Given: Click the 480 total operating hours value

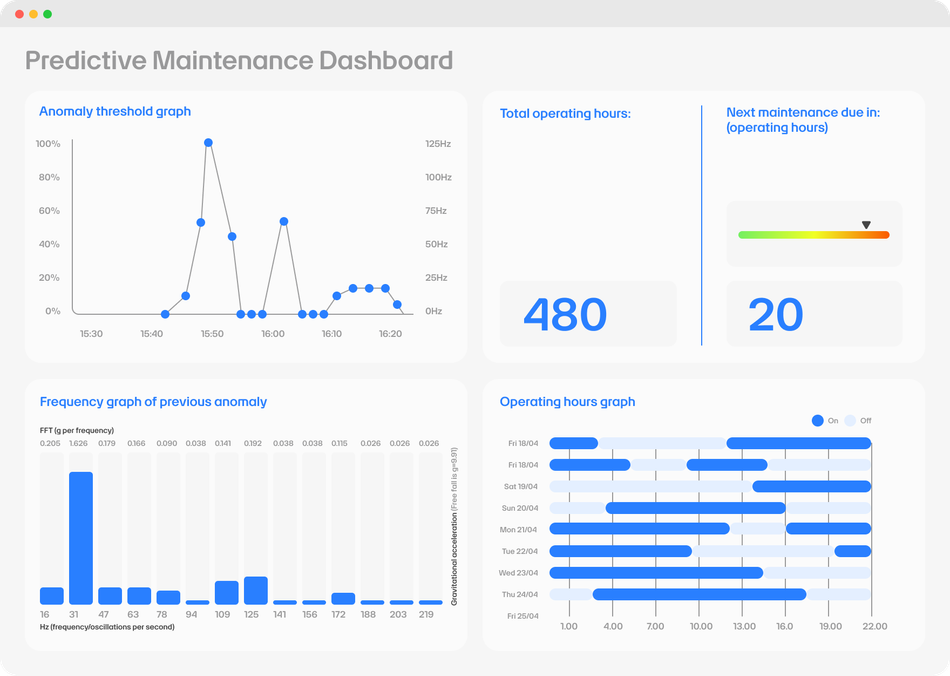Looking at the screenshot, I should [565, 315].
